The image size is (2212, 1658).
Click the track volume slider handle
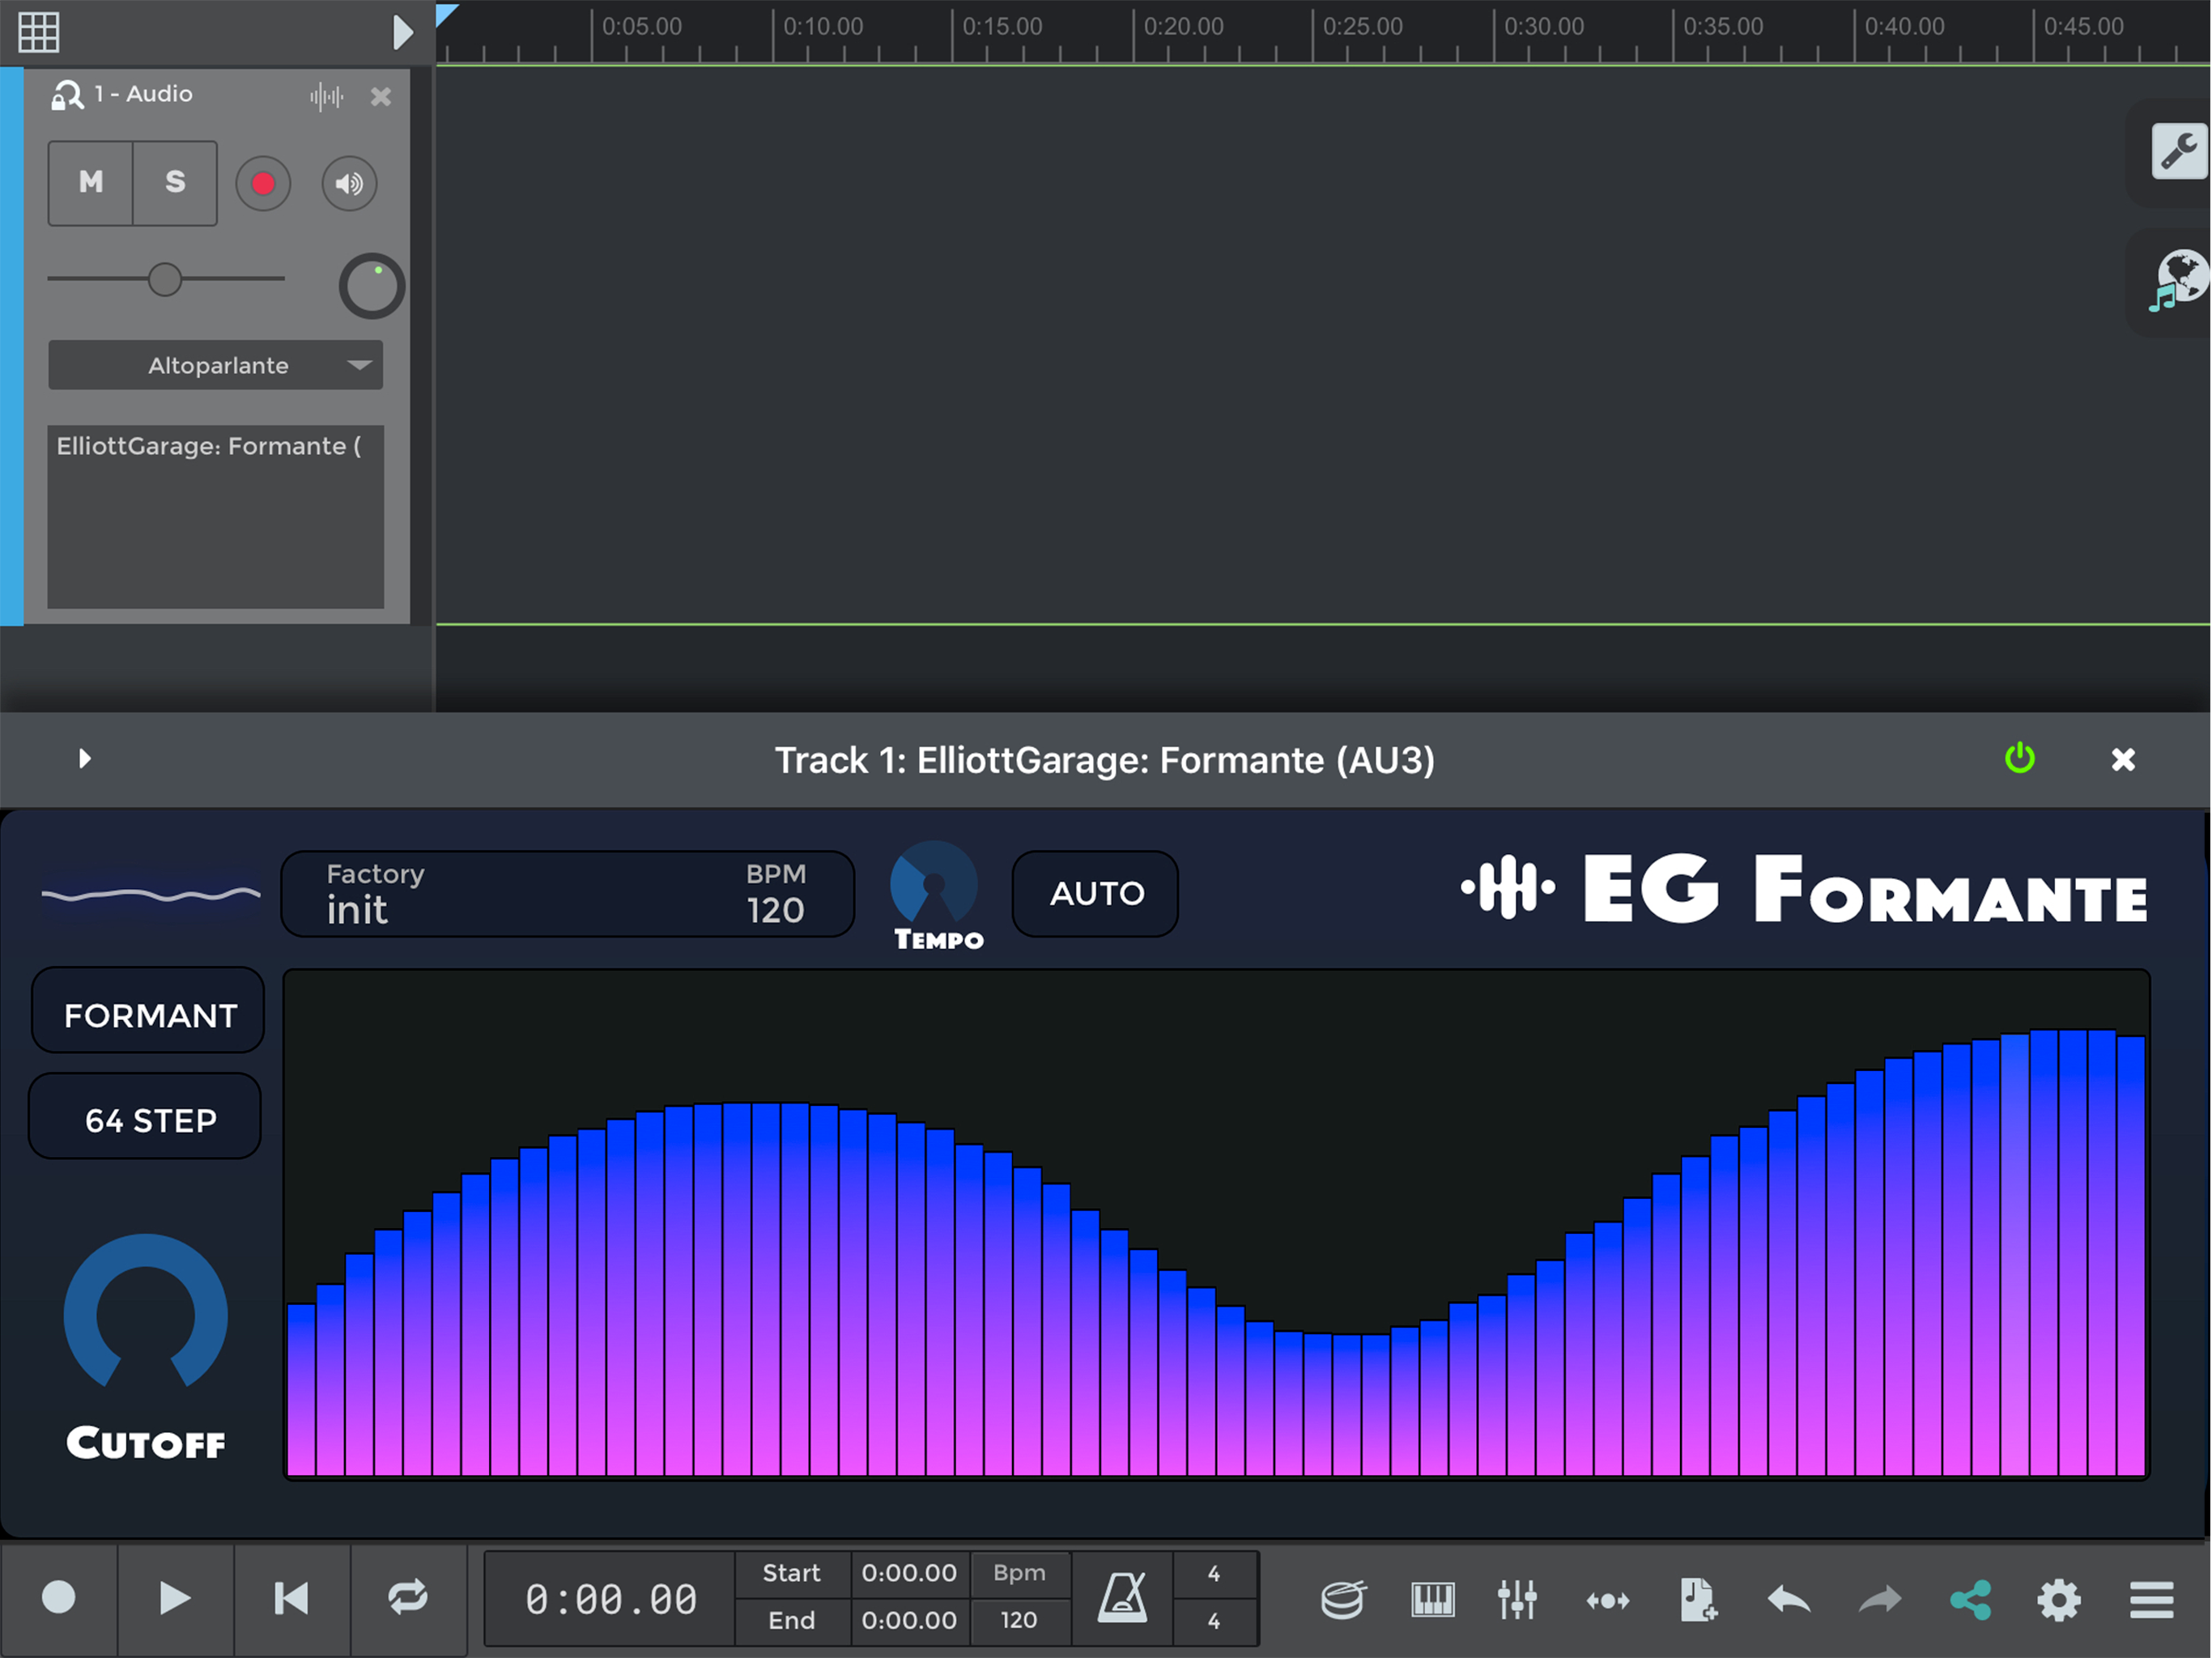click(x=165, y=279)
